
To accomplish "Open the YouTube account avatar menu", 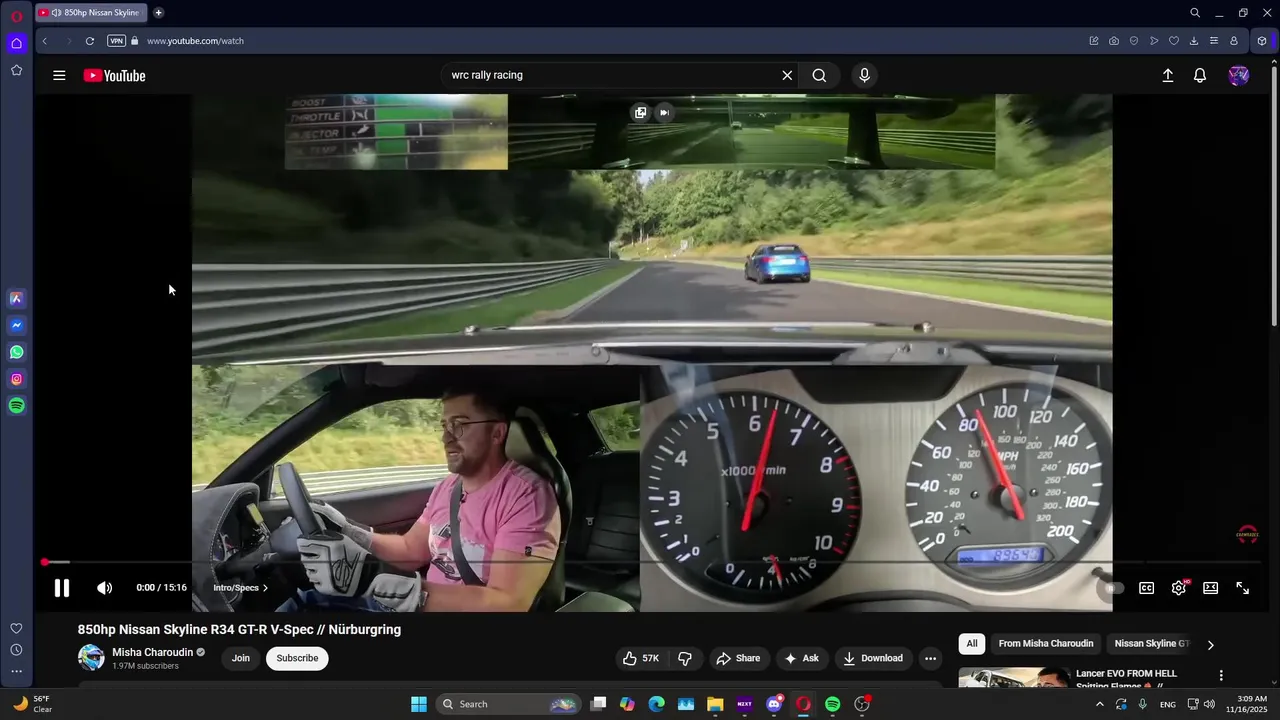I will click(x=1239, y=75).
